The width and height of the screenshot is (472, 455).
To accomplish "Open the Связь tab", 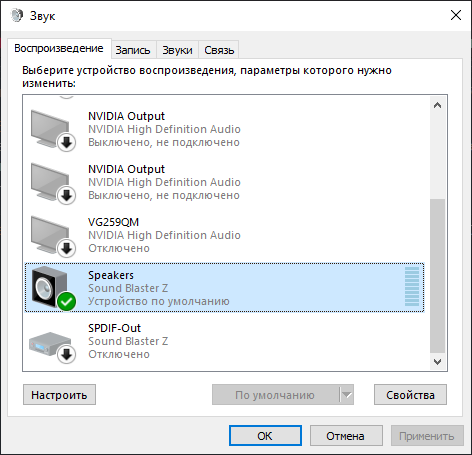I will click(x=219, y=50).
